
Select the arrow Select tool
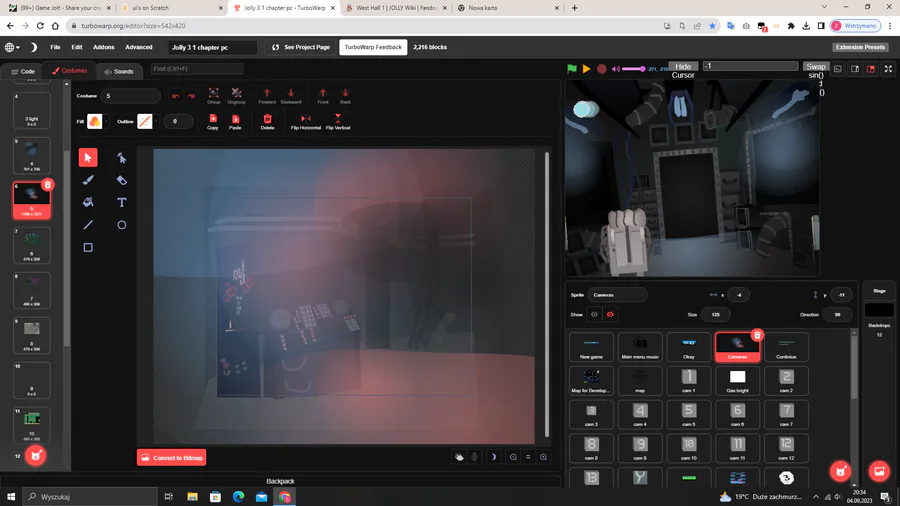click(88, 157)
